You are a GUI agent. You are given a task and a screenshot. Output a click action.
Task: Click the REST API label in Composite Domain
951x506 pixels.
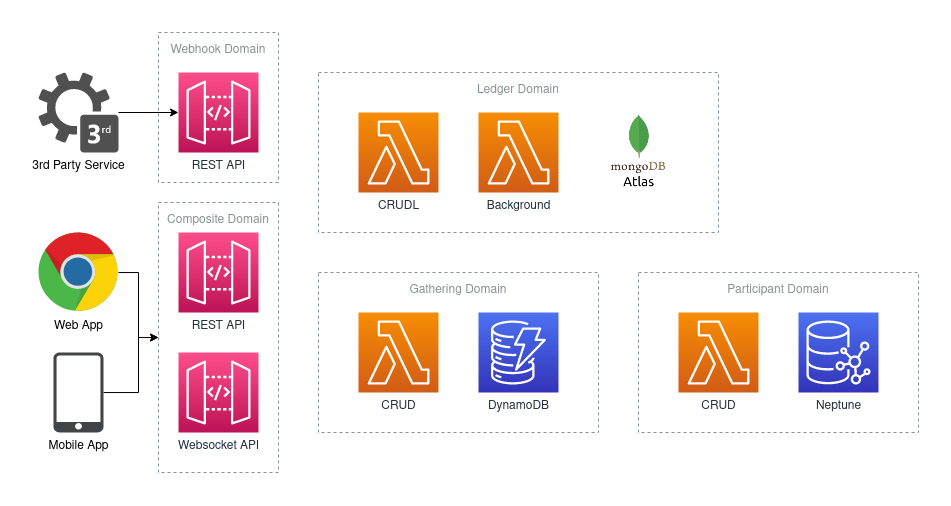click(x=218, y=325)
